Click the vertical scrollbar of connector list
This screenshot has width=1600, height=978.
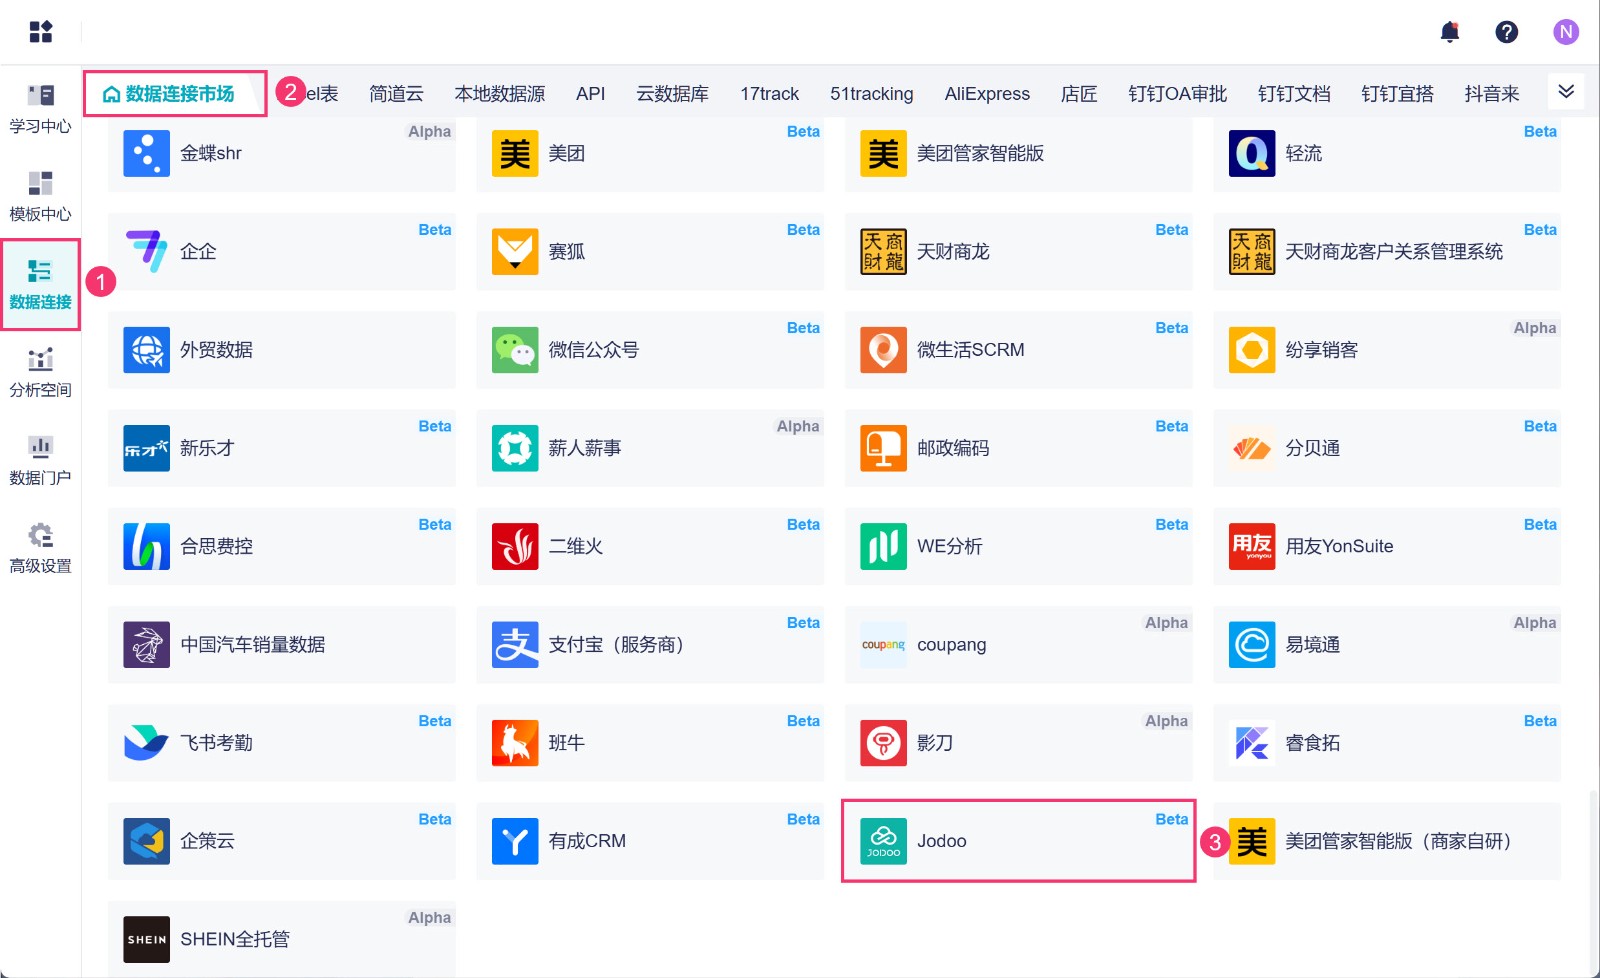click(1593, 880)
